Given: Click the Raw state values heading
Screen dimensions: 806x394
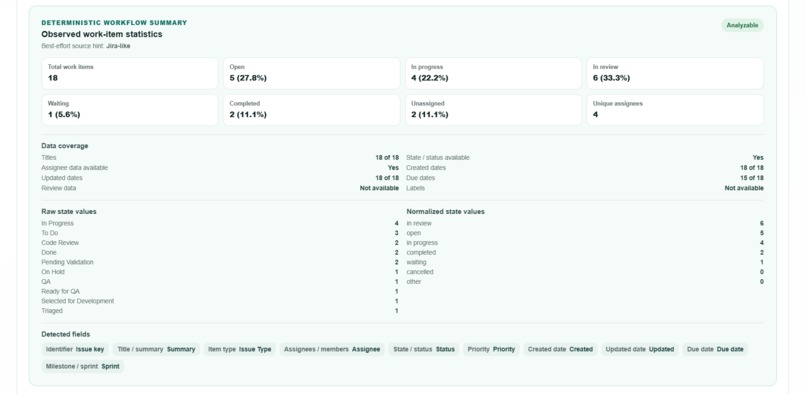Looking at the screenshot, I should [69, 211].
